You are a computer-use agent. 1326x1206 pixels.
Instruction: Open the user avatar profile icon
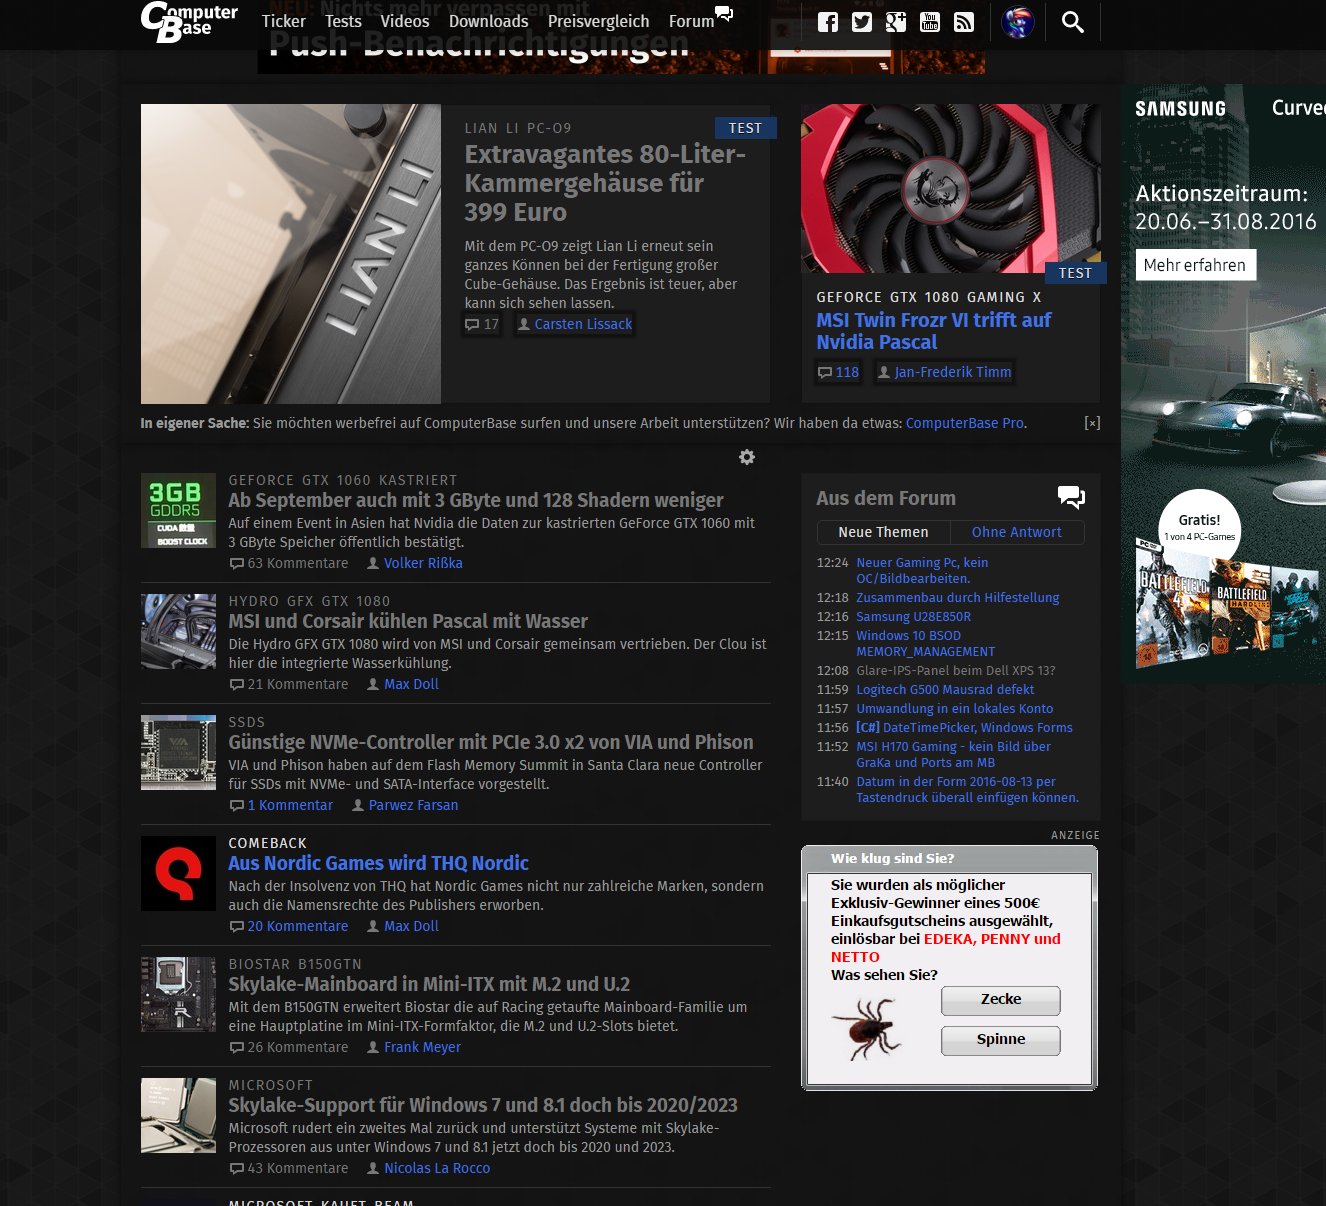(1018, 22)
